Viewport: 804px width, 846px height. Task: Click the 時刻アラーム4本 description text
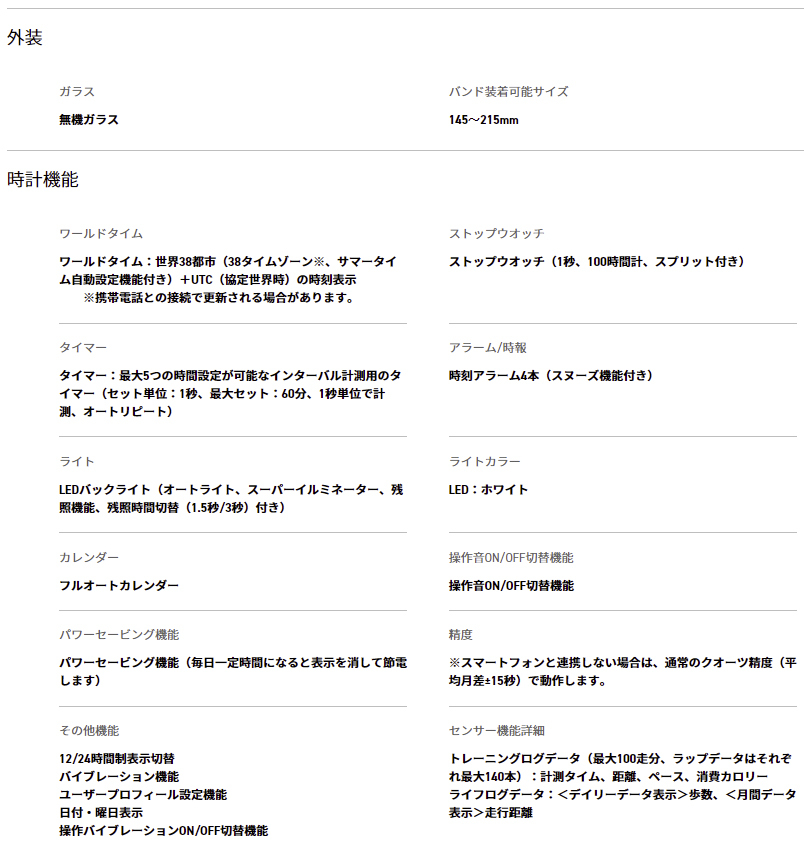tap(551, 375)
